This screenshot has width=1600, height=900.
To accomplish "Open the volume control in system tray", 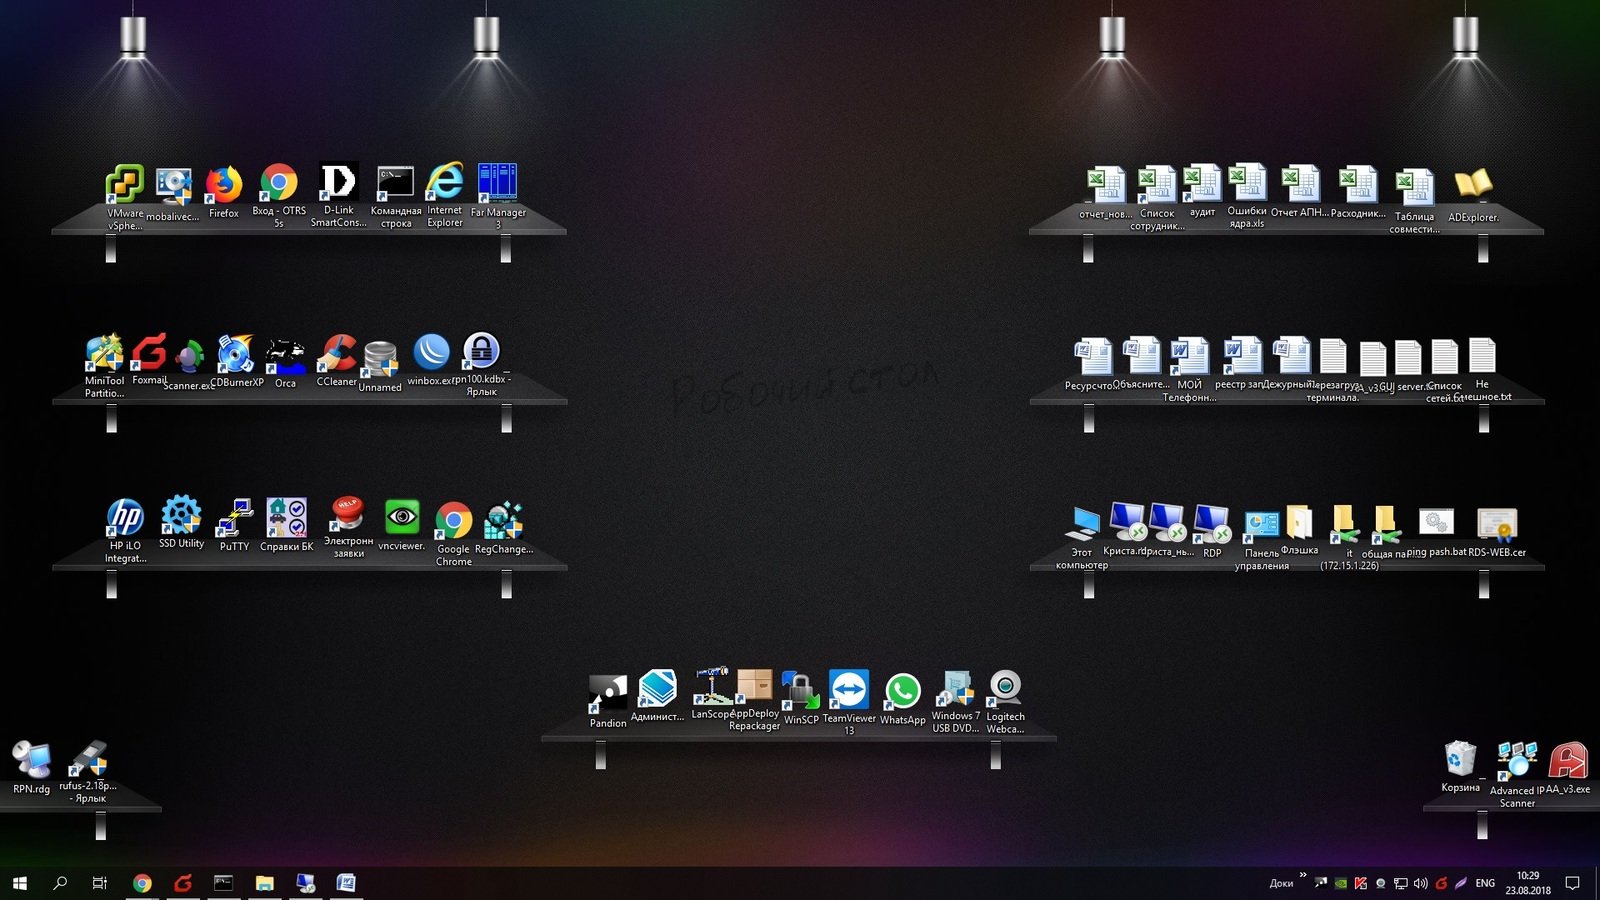I will coord(1420,884).
